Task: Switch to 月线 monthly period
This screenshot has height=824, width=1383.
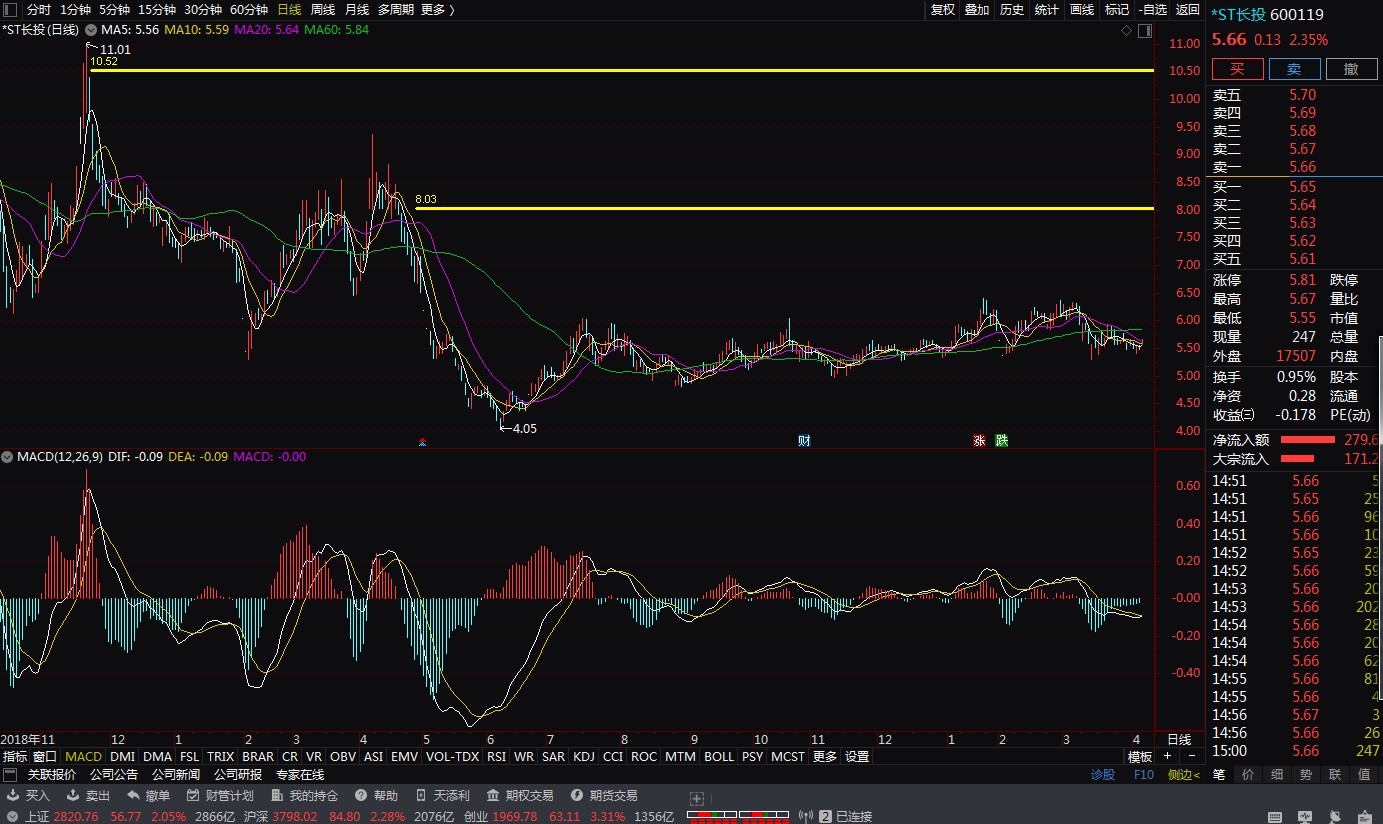Action: coord(357,10)
